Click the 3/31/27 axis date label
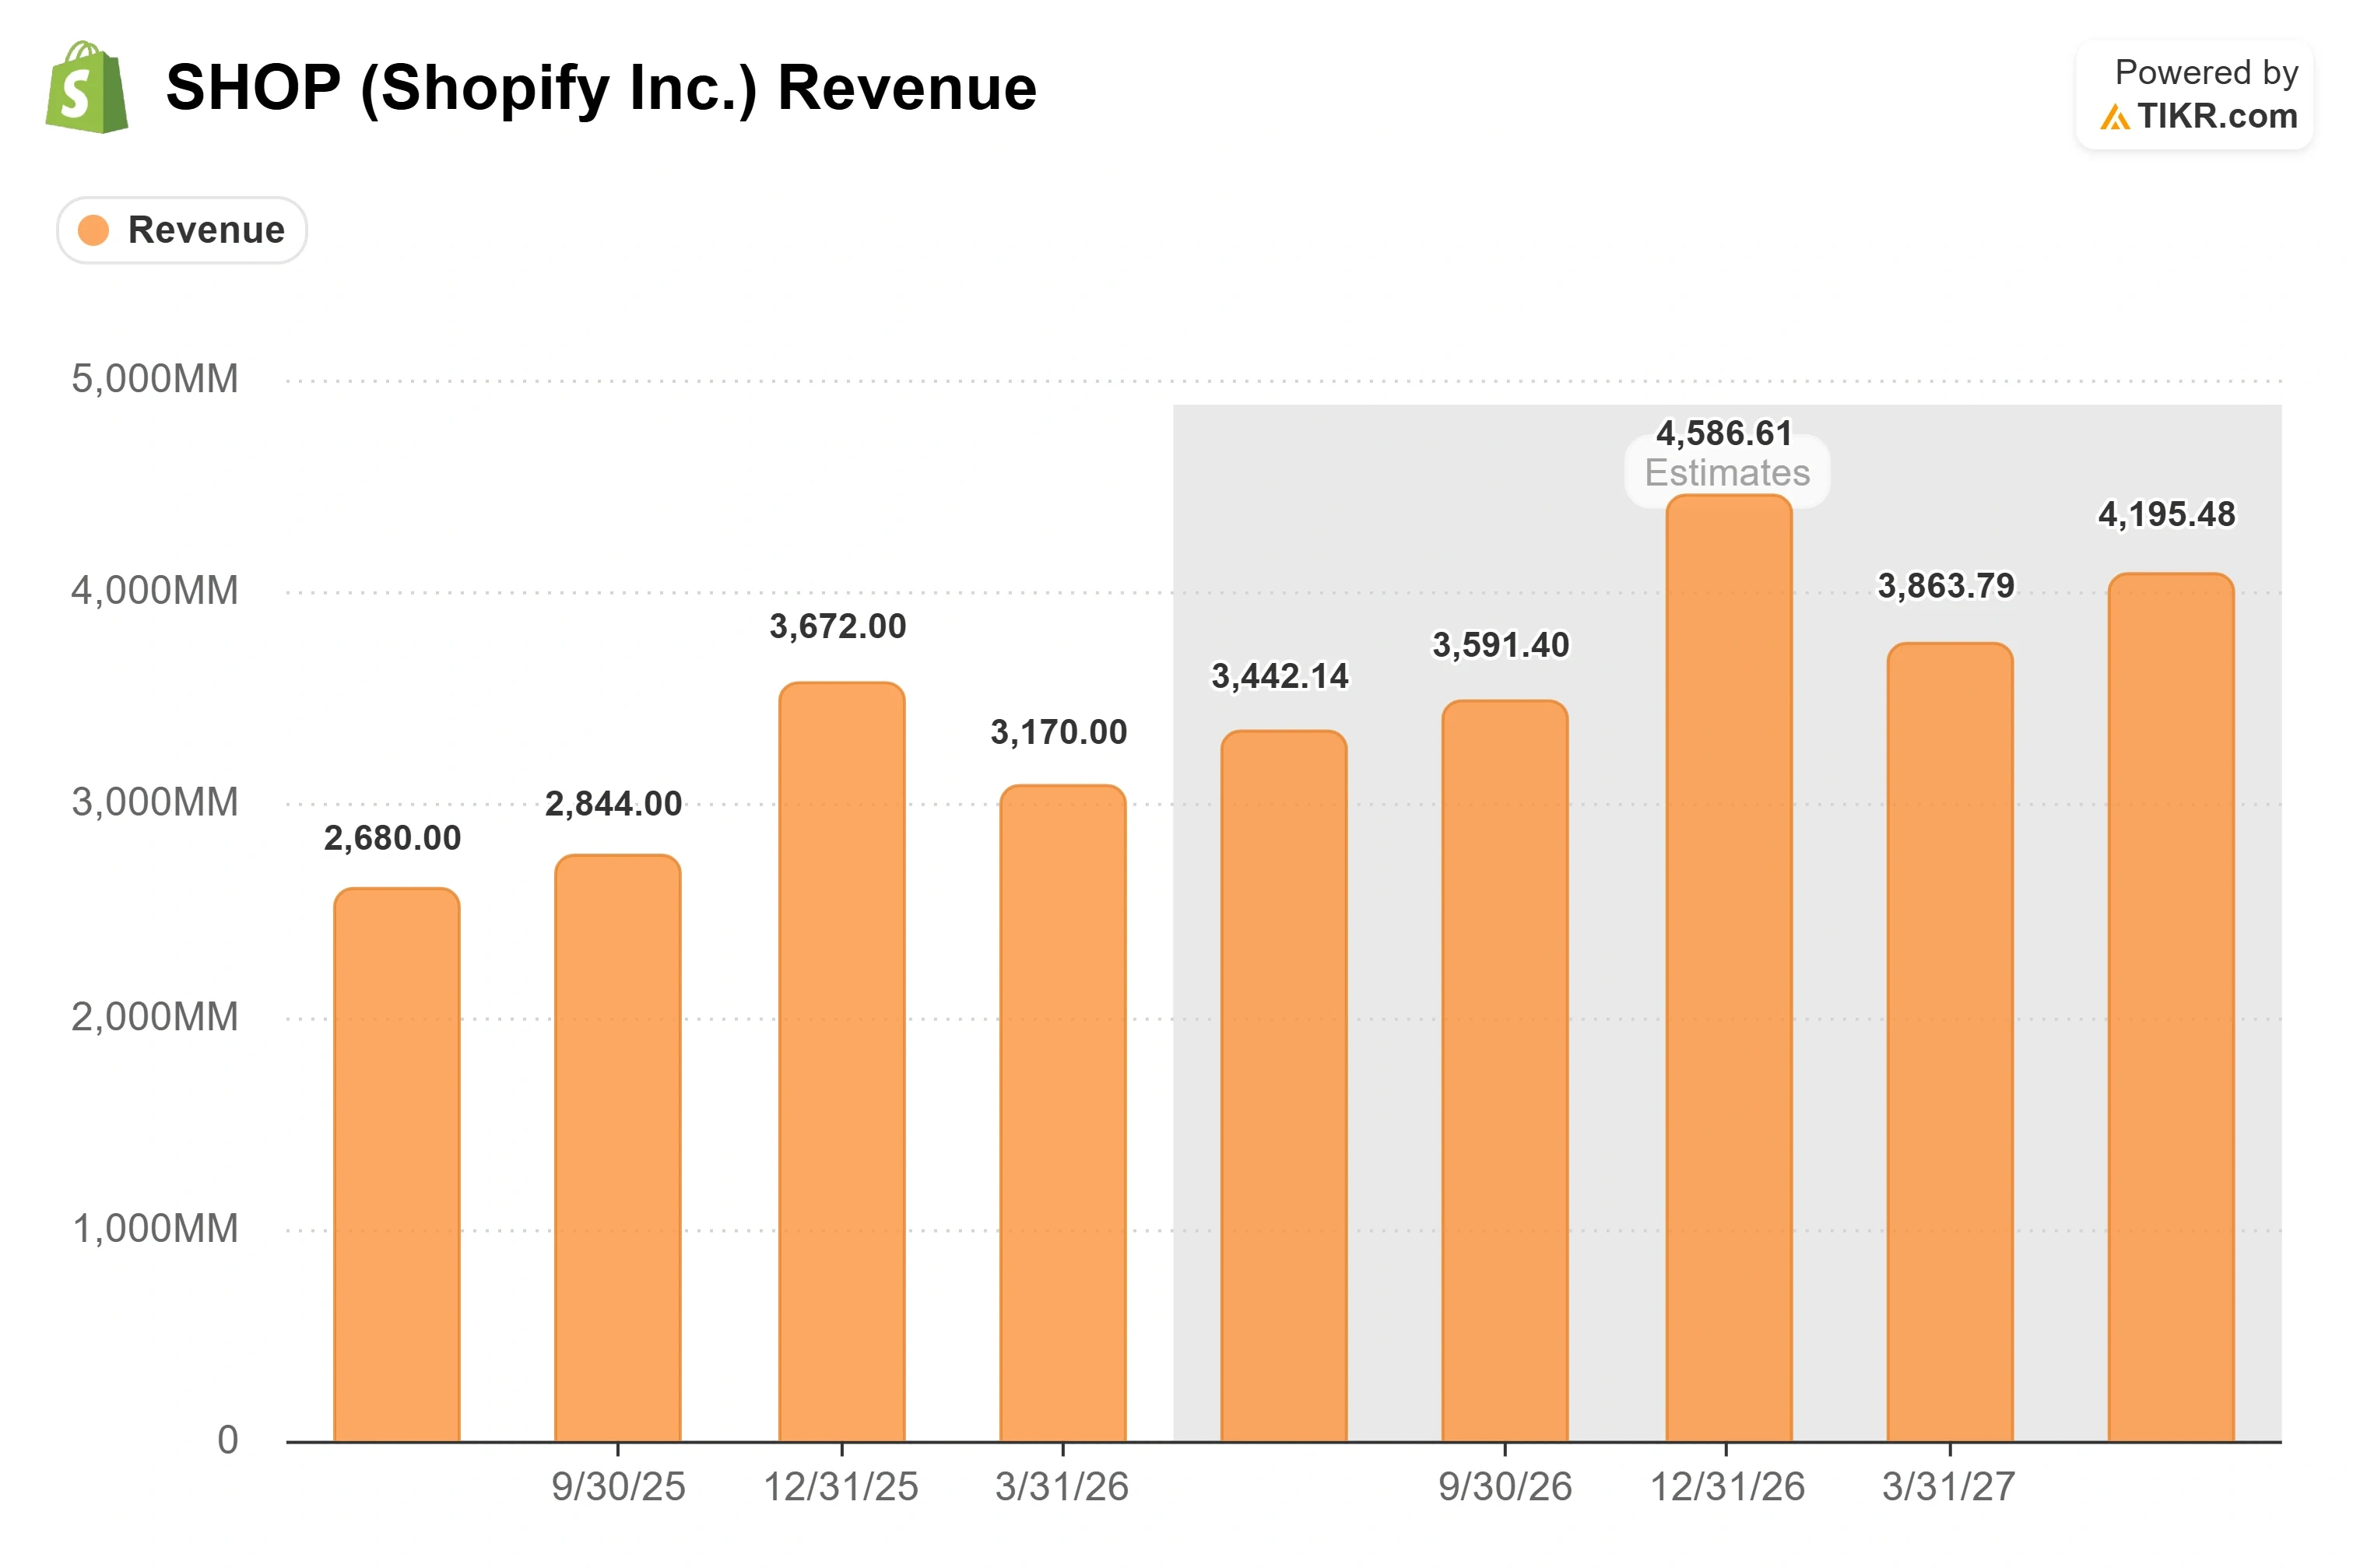 pos(1949,1487)
